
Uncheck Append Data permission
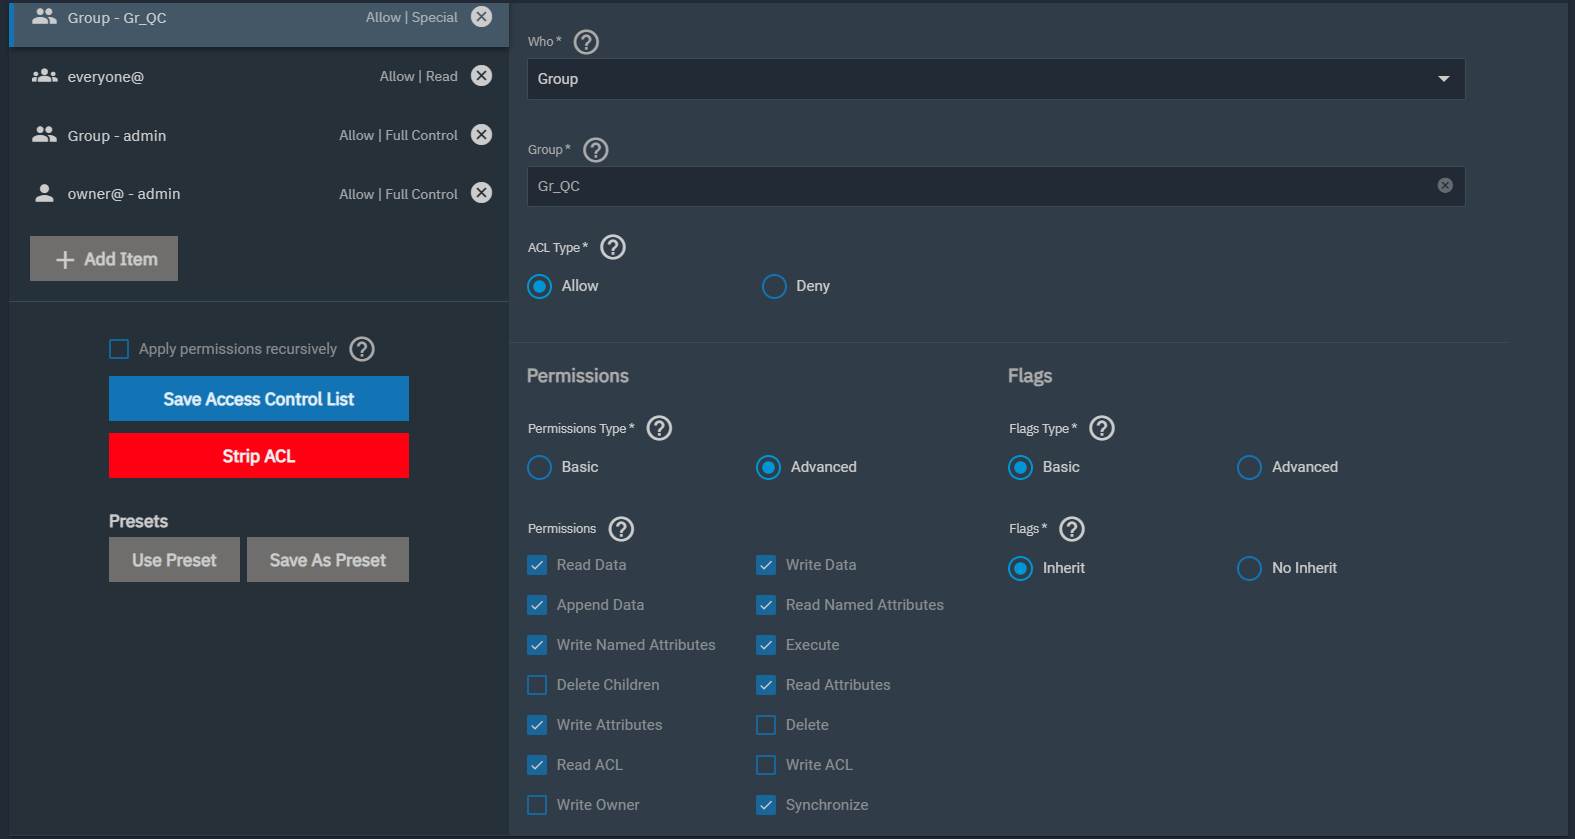[x=537, y=605]
